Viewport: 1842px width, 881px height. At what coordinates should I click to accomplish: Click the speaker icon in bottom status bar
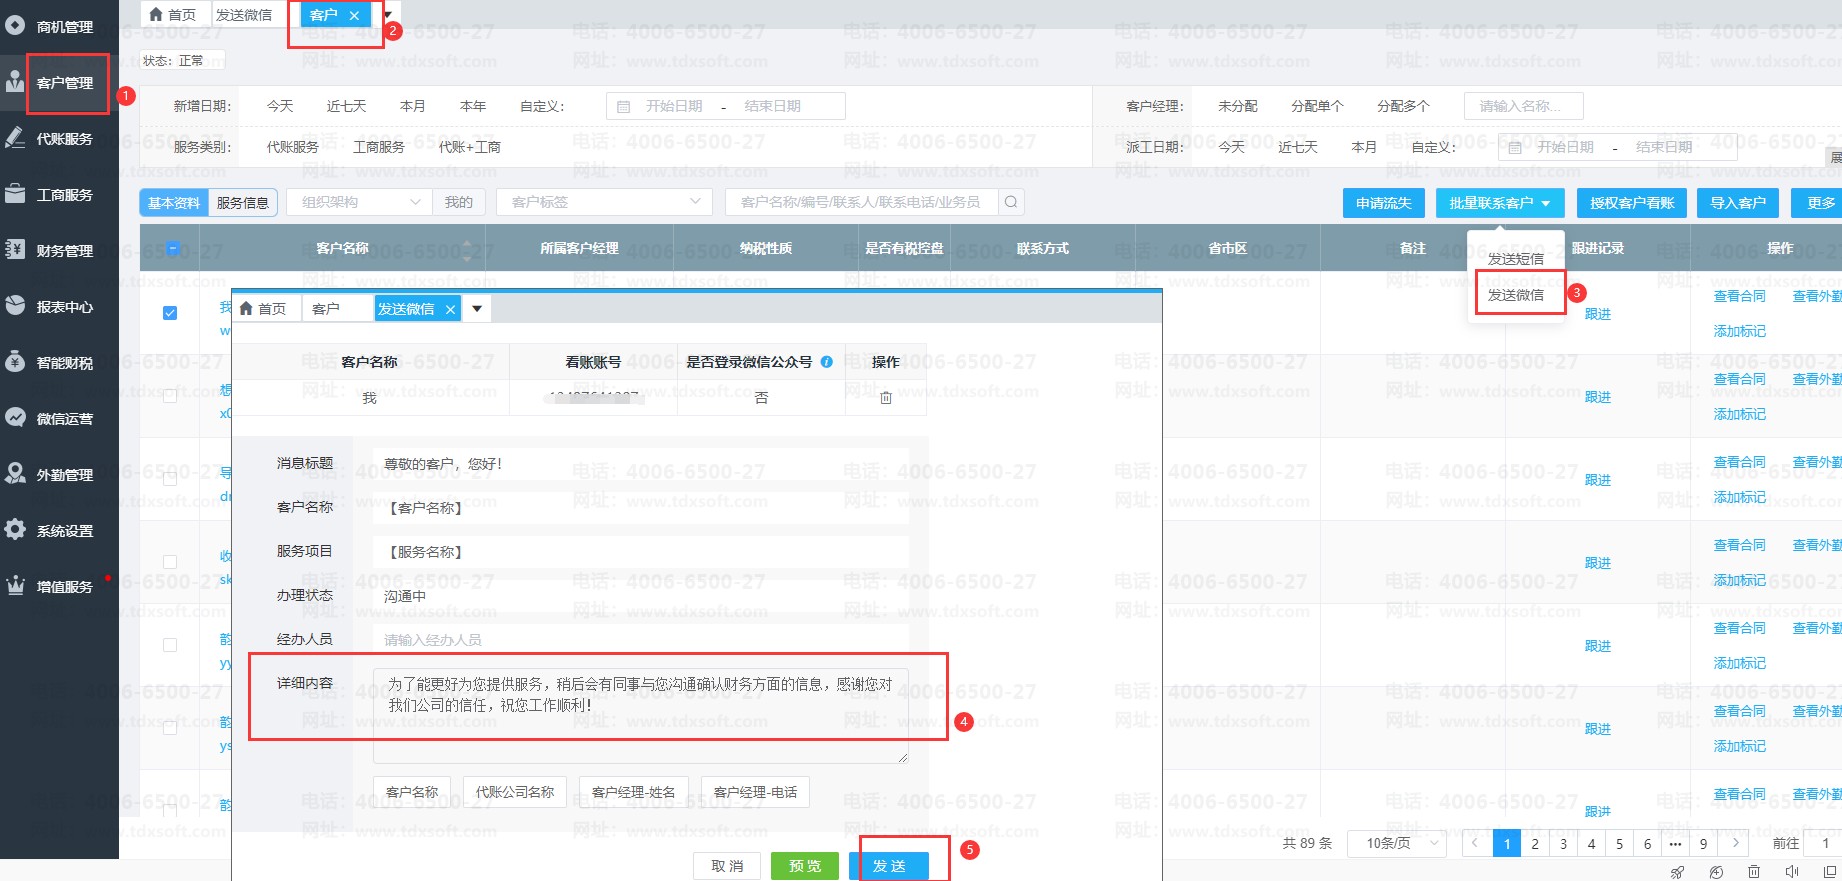tap(1792, 872)
